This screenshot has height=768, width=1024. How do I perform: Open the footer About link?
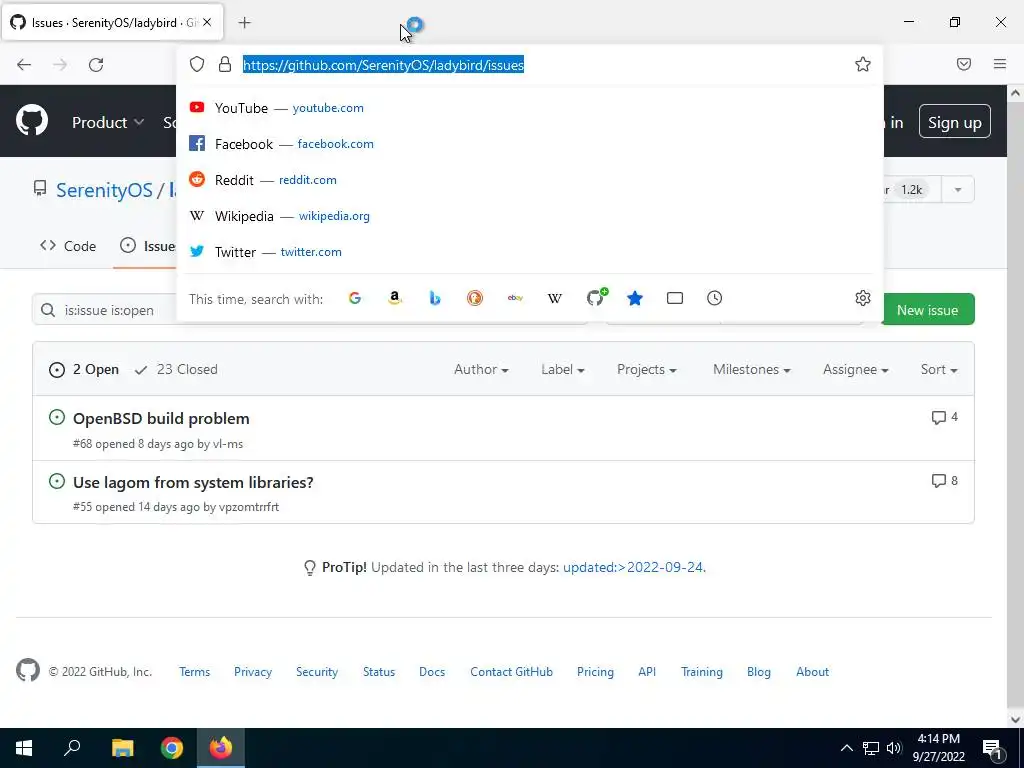pyautogui.click(x=812, y=672)
